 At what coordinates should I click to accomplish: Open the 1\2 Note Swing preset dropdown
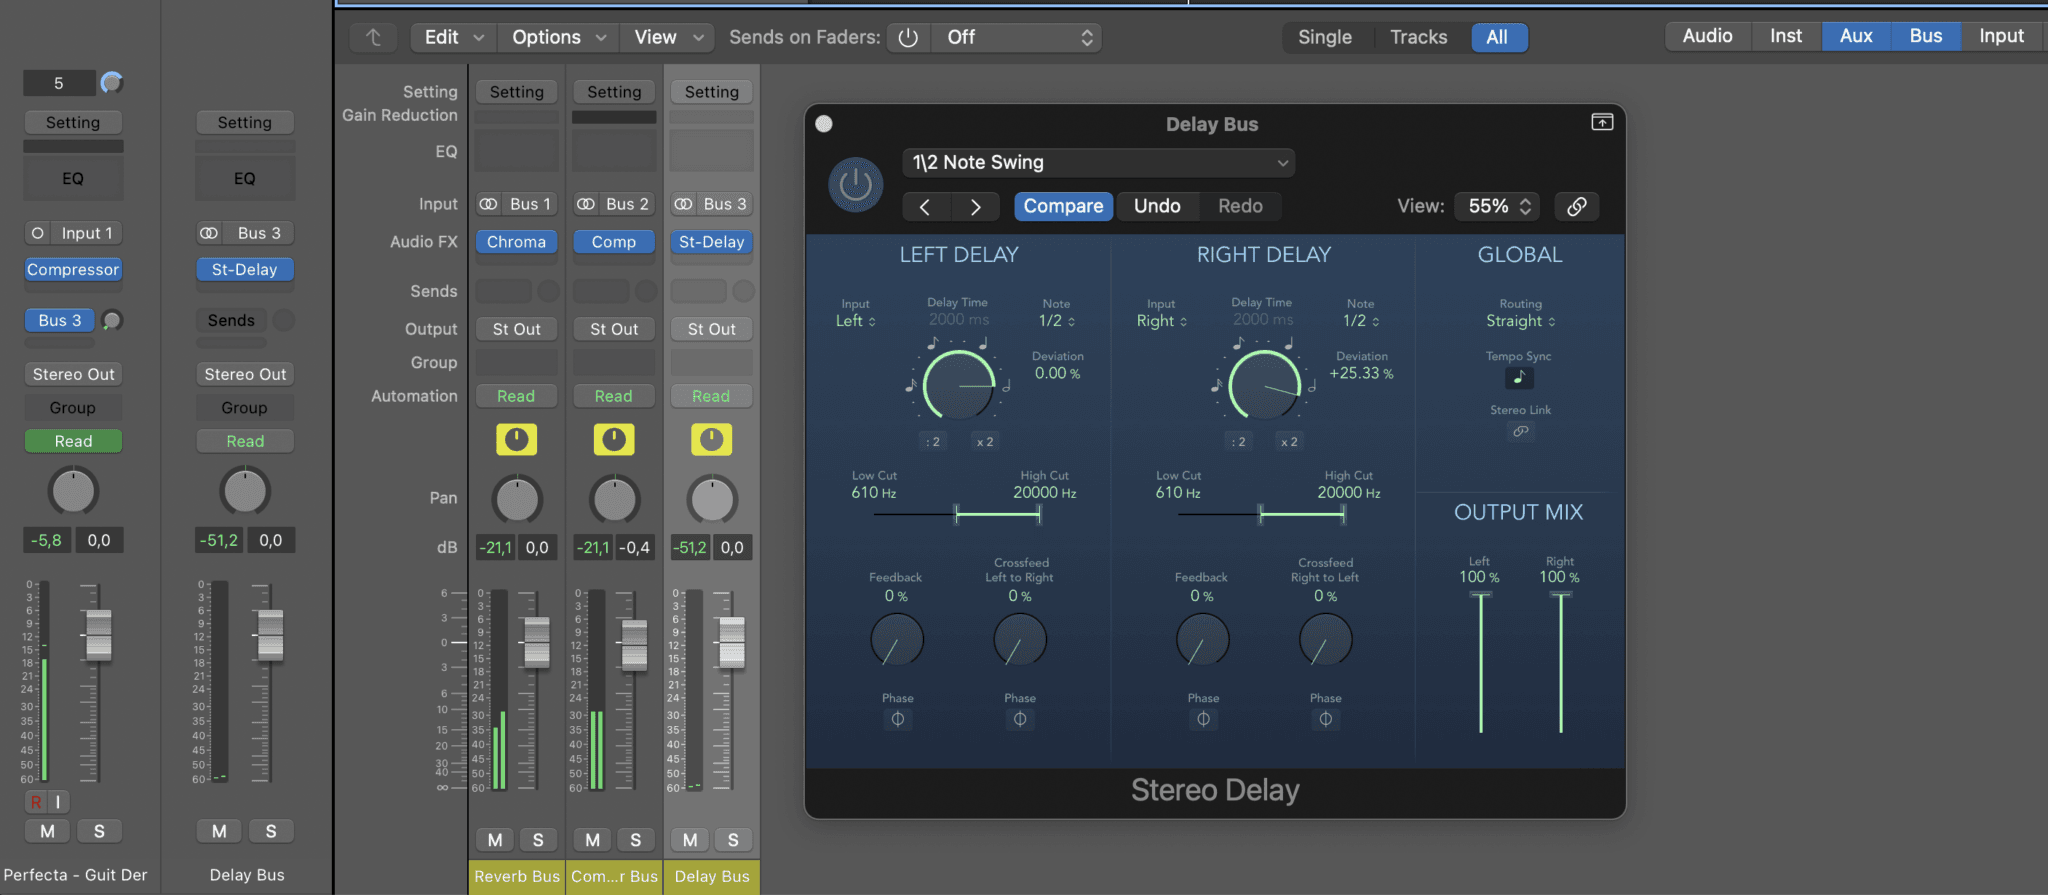point(1098,163)
